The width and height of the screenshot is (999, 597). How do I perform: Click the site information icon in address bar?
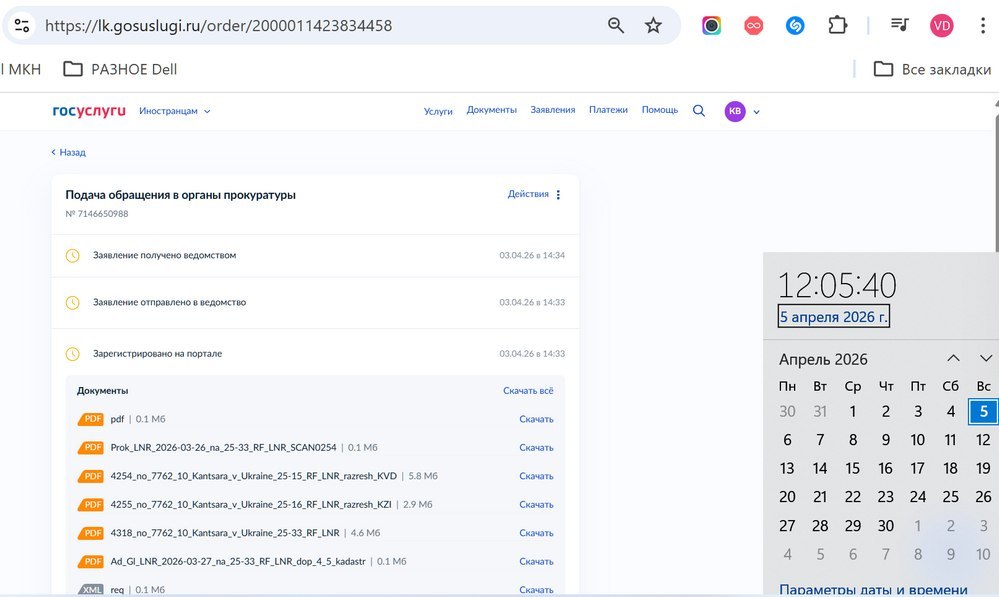pos(22,25)
